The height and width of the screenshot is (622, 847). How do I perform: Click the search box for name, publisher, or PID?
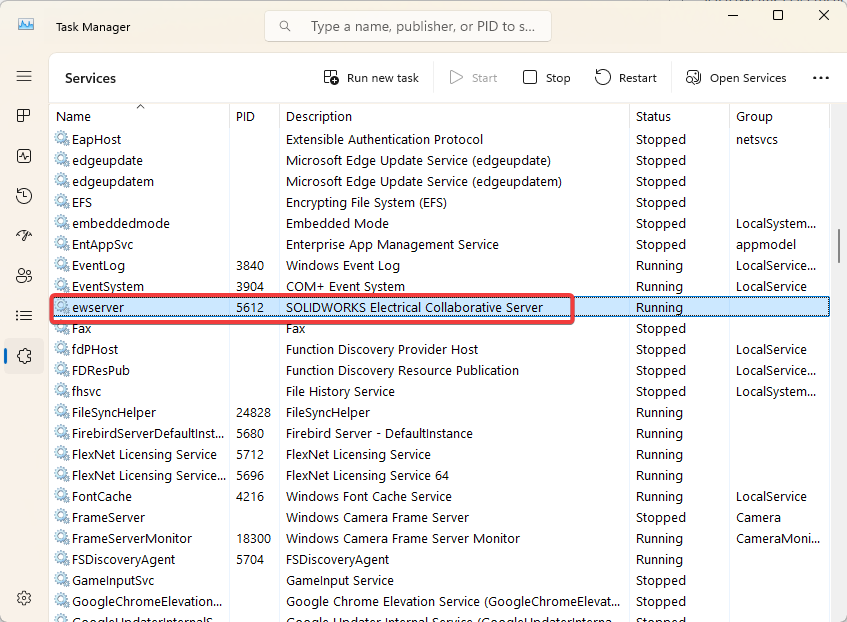click(x=408, y=26)
